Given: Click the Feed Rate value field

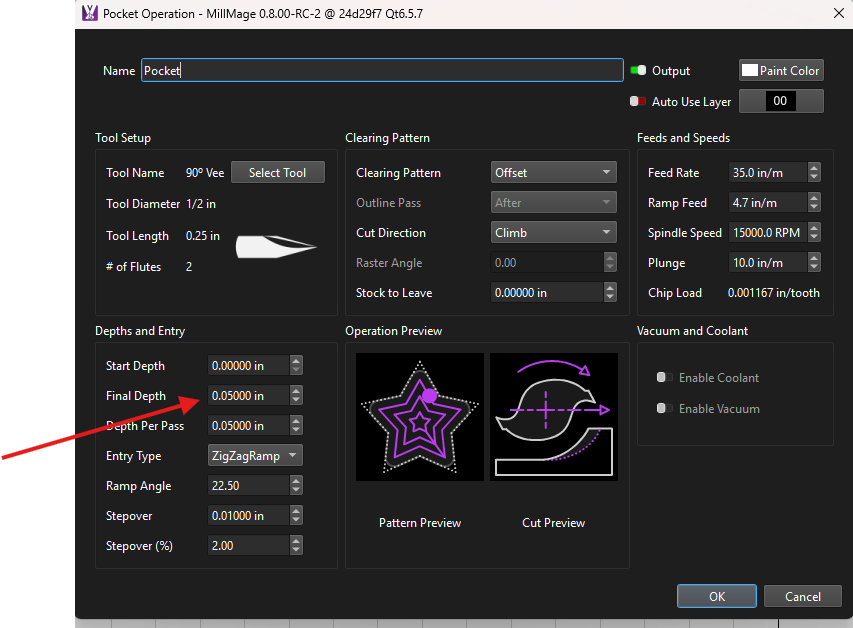Looking at the screenshot, I should point(768,173).
